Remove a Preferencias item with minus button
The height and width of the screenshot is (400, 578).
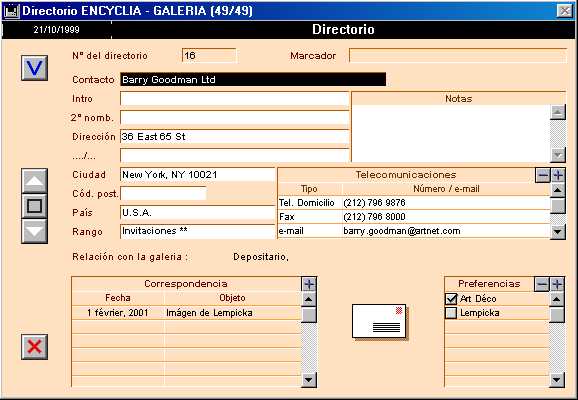pyautogui.click(x=542, y=284)
